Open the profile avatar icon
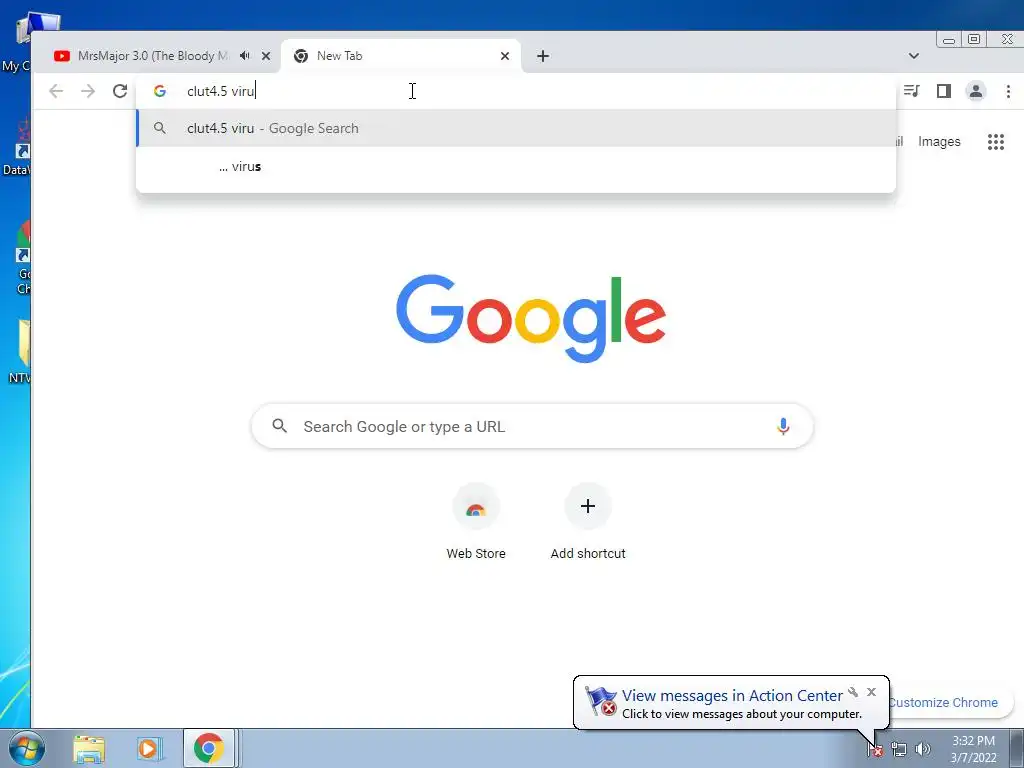This screenshot has width=1024, height=768. 976,91
